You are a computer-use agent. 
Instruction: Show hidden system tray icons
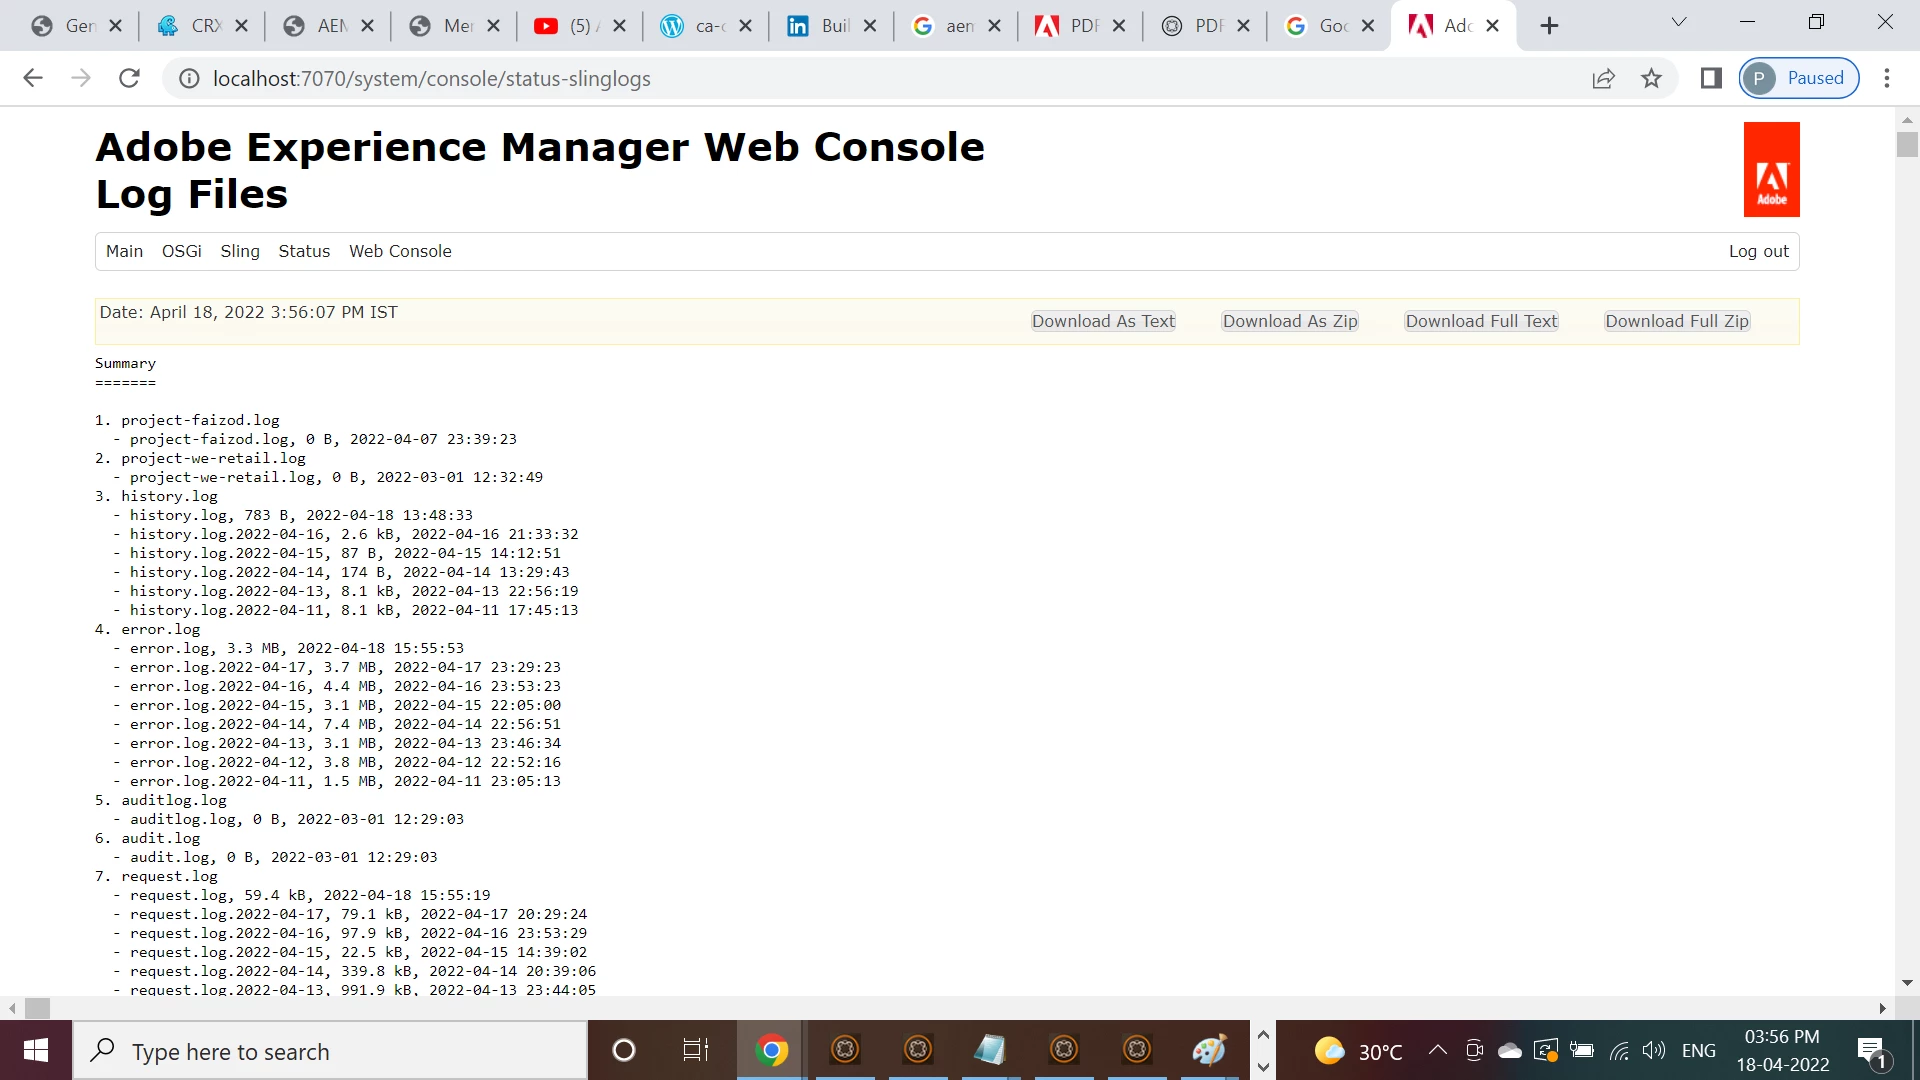(1437, 1050)
